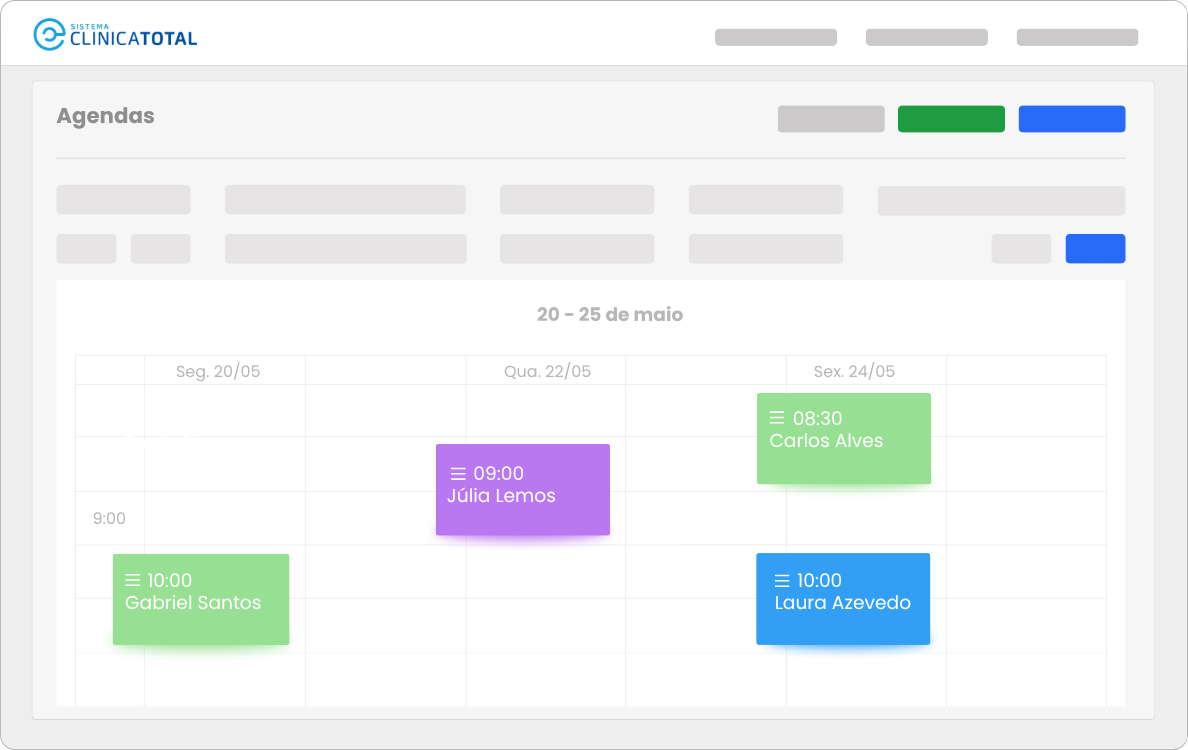Click the Clinica Total logo icon
1188x750 pixels.
click(49, 35)
